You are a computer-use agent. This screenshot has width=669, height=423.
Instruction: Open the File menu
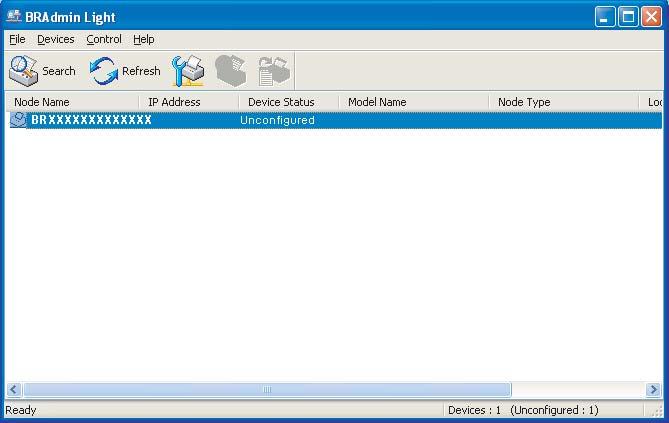click(17, 39)
